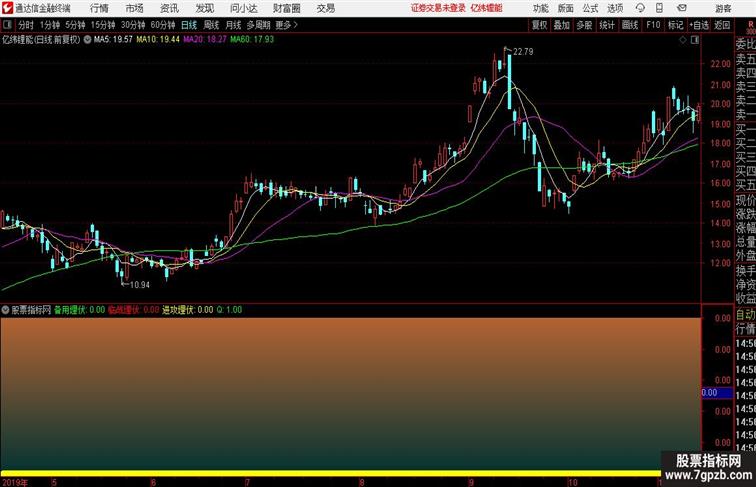The image size is (756, 487).
Task: Select the 月线 period tab
Action: pos(233,25)
